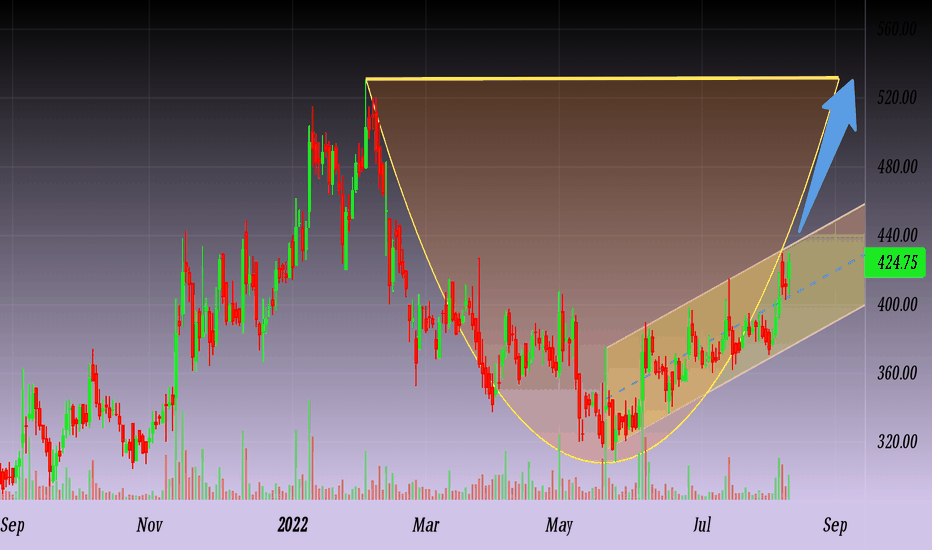Click the 400.00 price axis label
Image resolution: width=932 pixels, height=550 pixels.
point(897,304)
